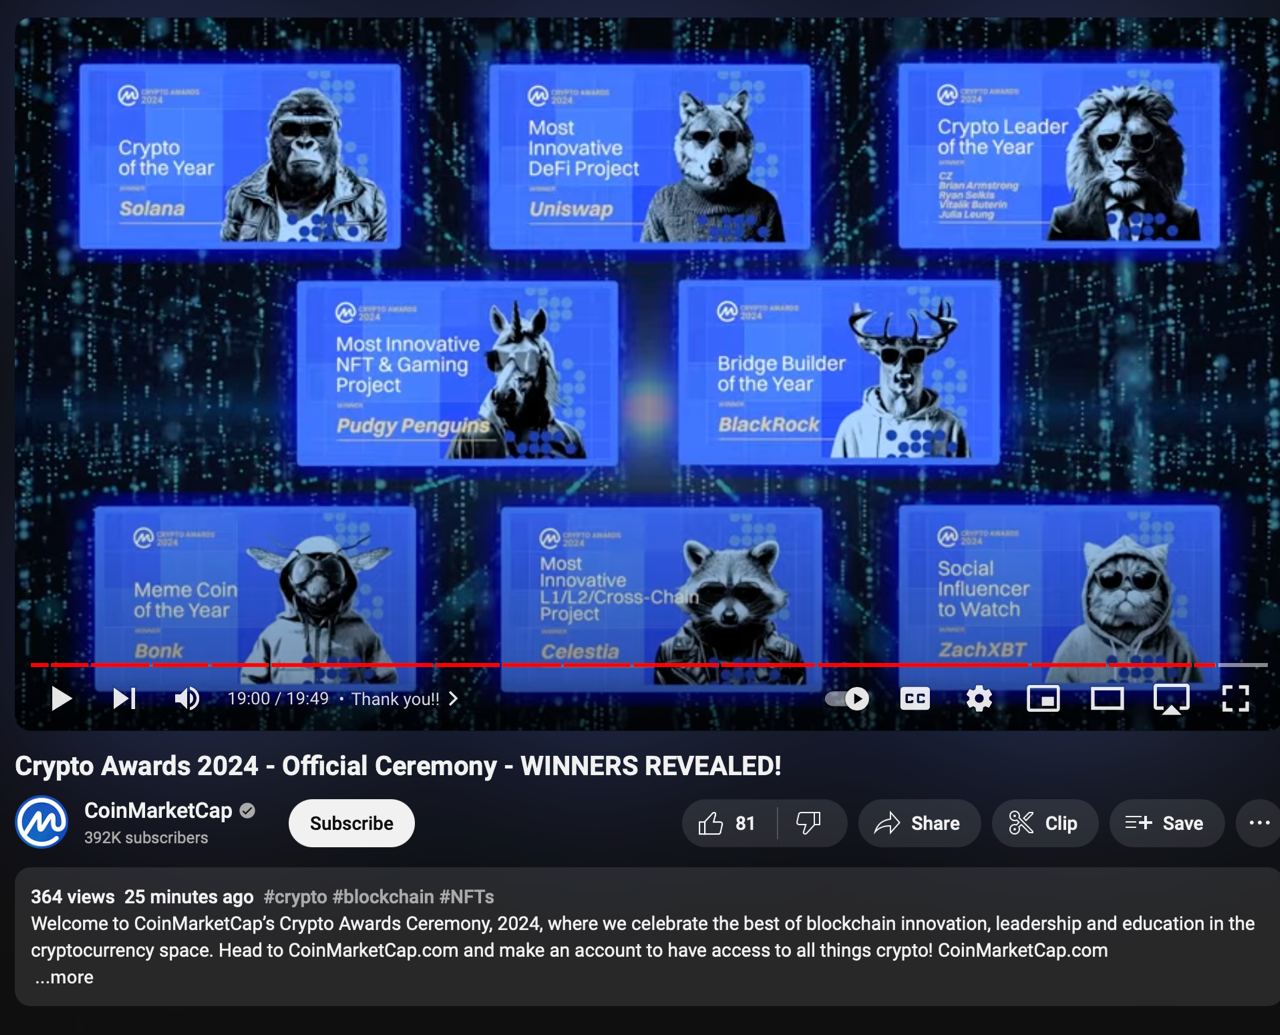The image size is (1280, 1035).
Task: Open the video settings gear
Action: [x=979, y=699]
